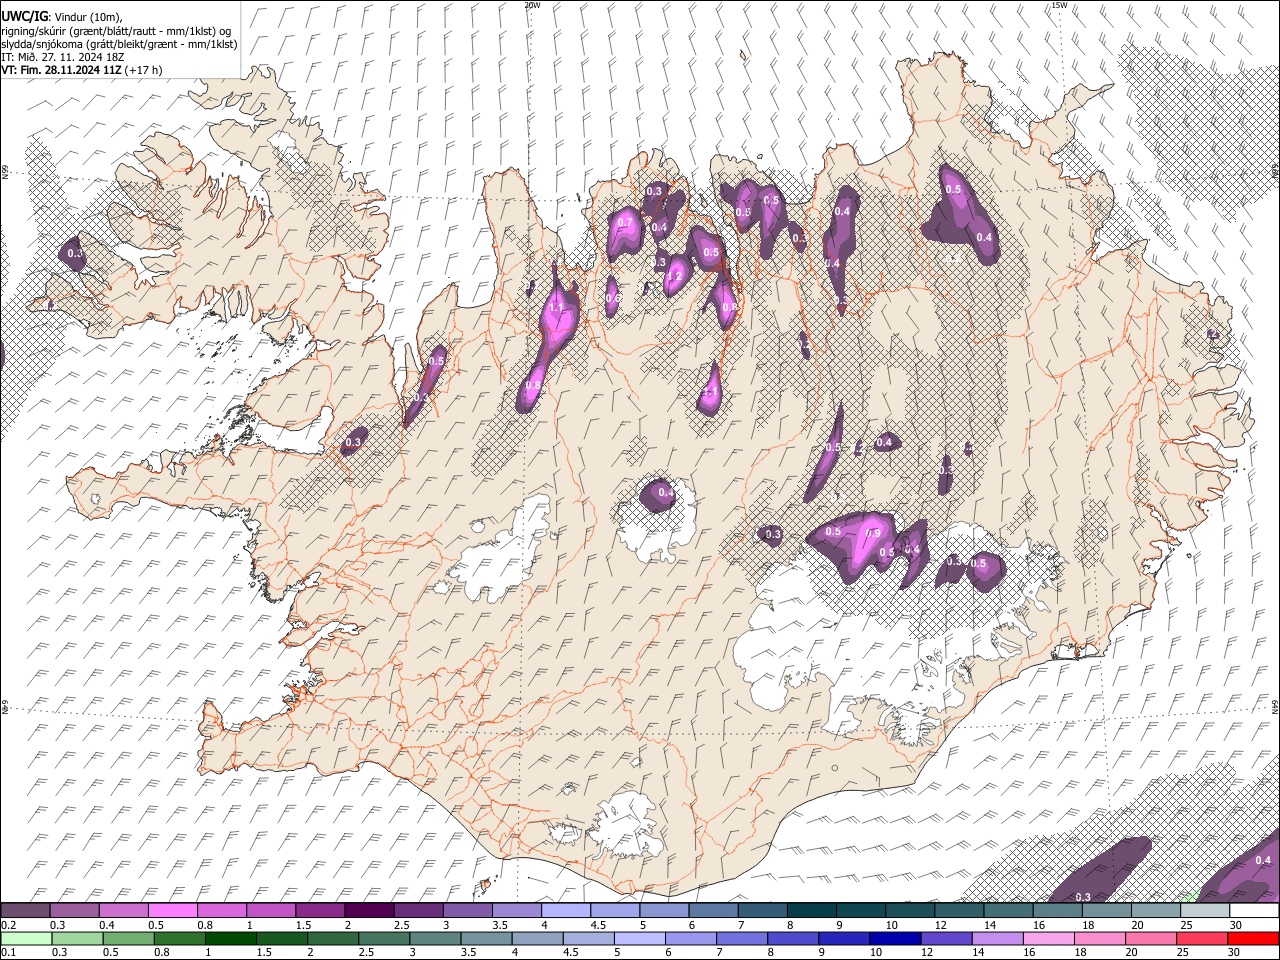Pick the bottom-row light purple swatch starting at 14
This screenshot has height=960, width=1280.
996,939
